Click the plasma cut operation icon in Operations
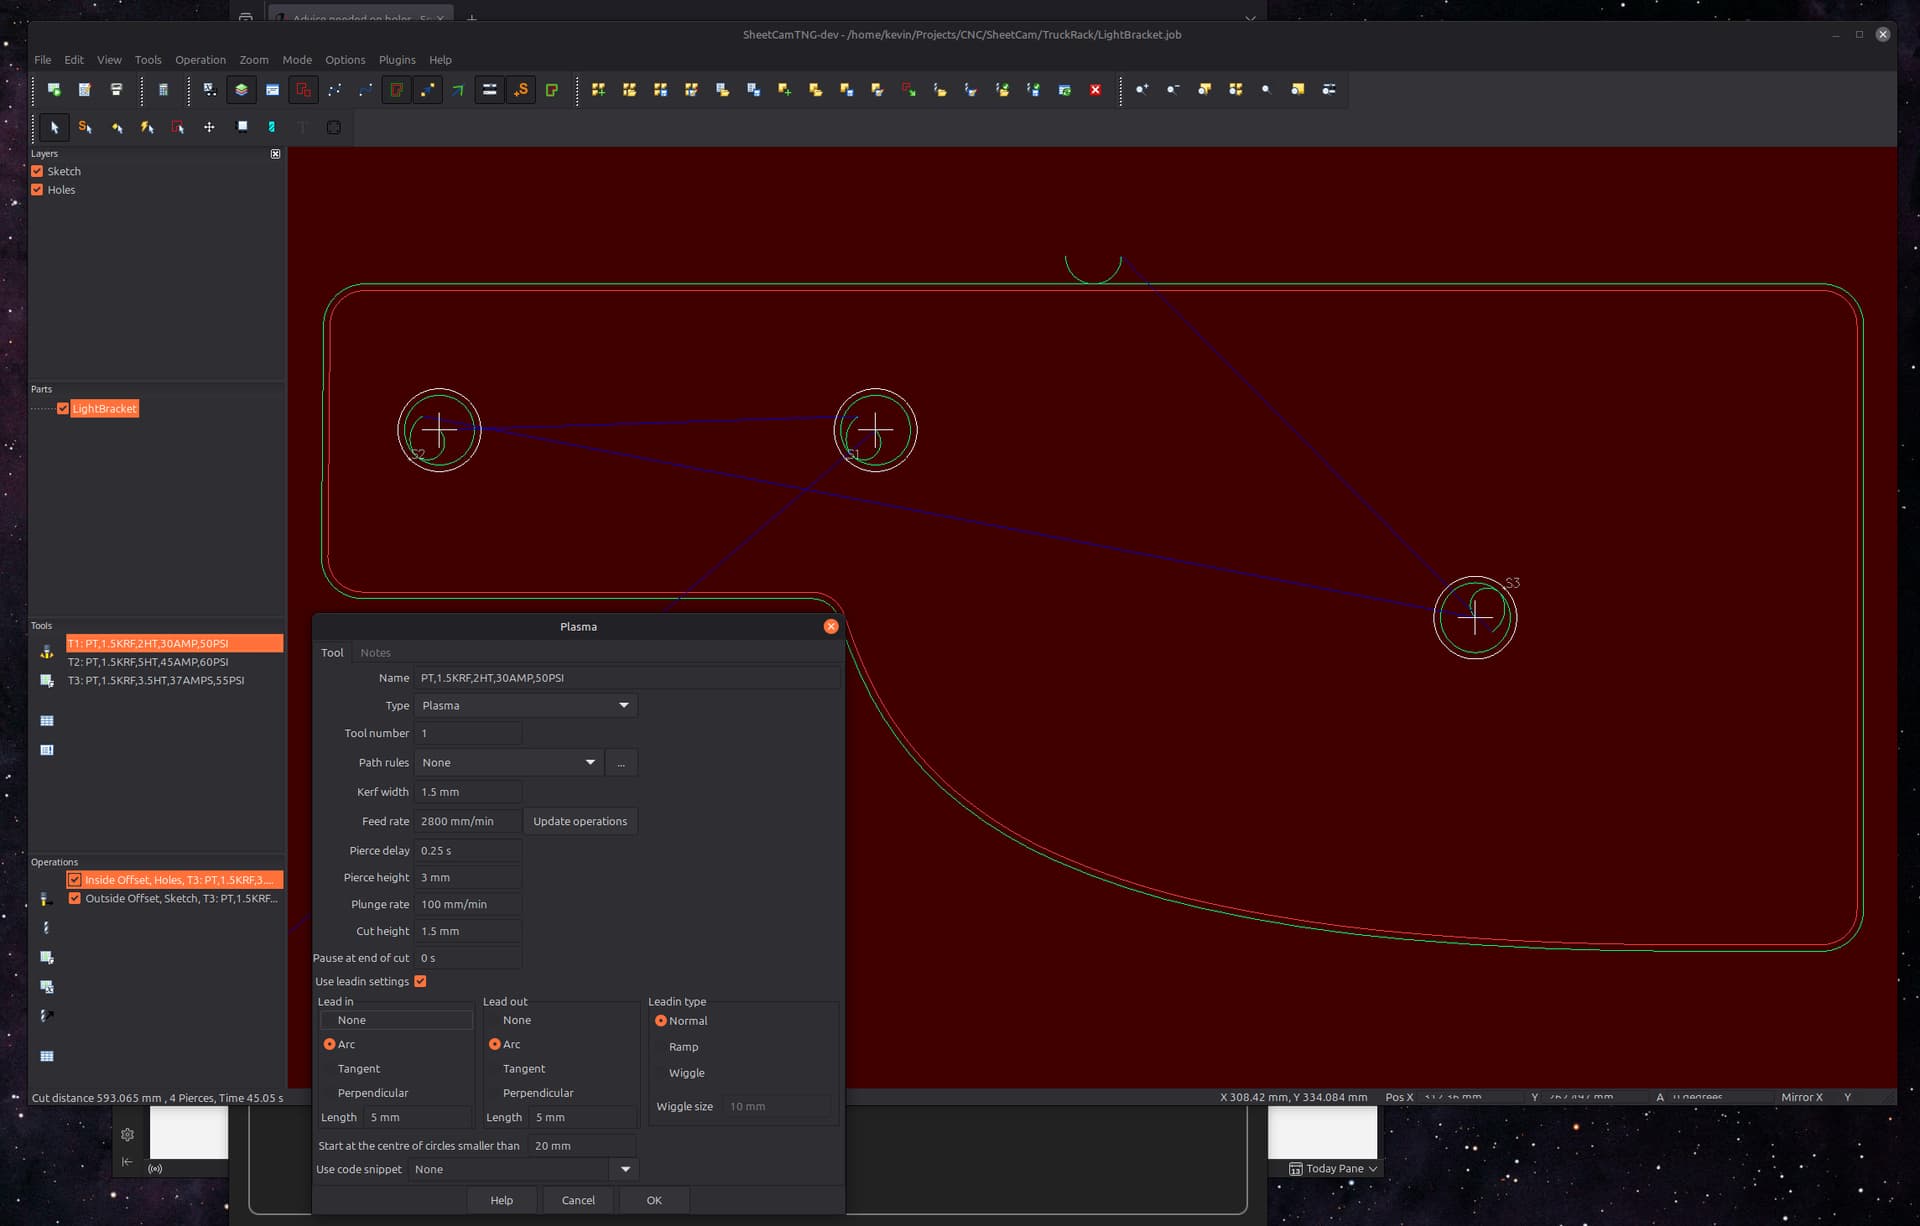 click(46, 899)
